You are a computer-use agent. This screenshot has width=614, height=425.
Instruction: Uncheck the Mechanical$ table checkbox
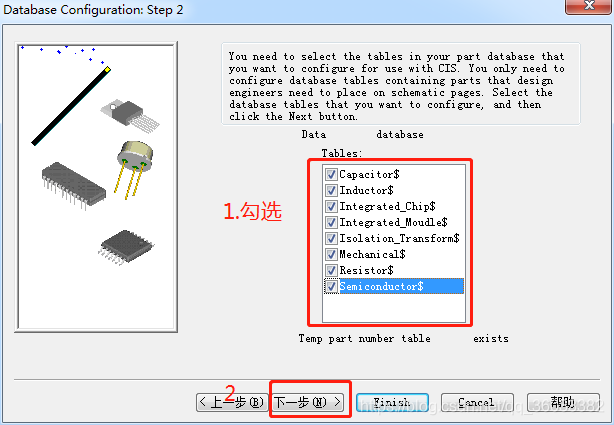pos(331,255)
